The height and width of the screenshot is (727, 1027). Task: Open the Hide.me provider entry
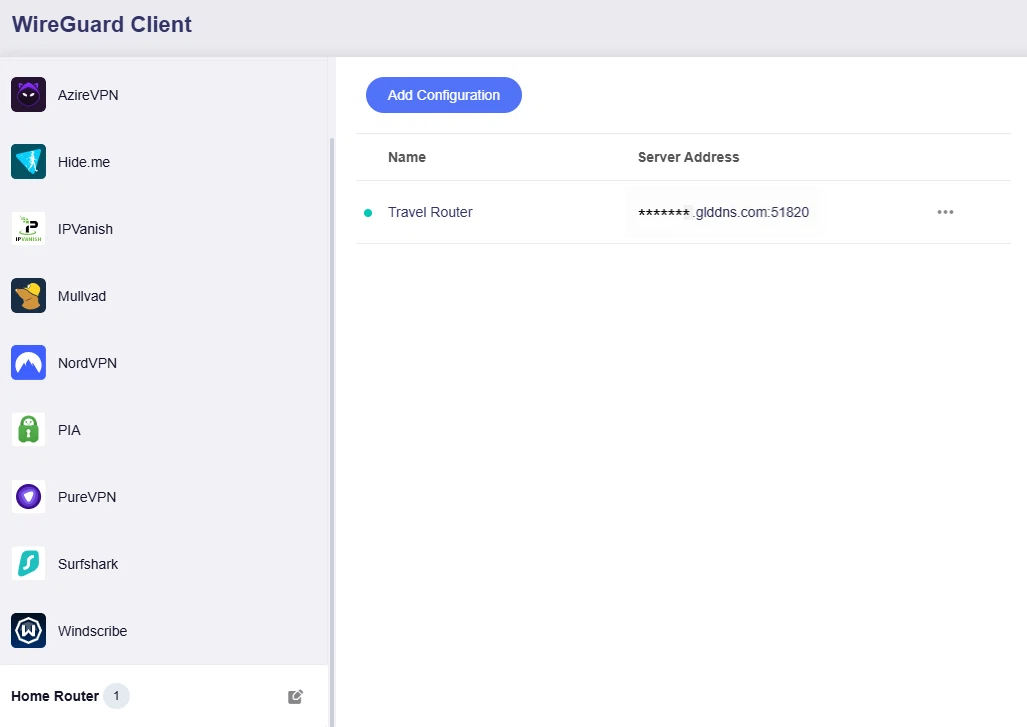pyautogui.click(x=84, y=161)
